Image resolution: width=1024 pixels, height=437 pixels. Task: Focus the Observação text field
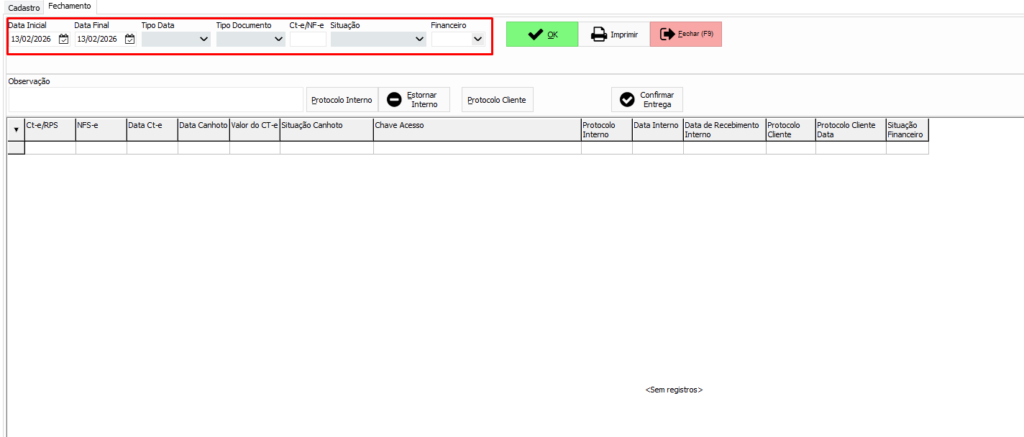click(x=155, y=100)
